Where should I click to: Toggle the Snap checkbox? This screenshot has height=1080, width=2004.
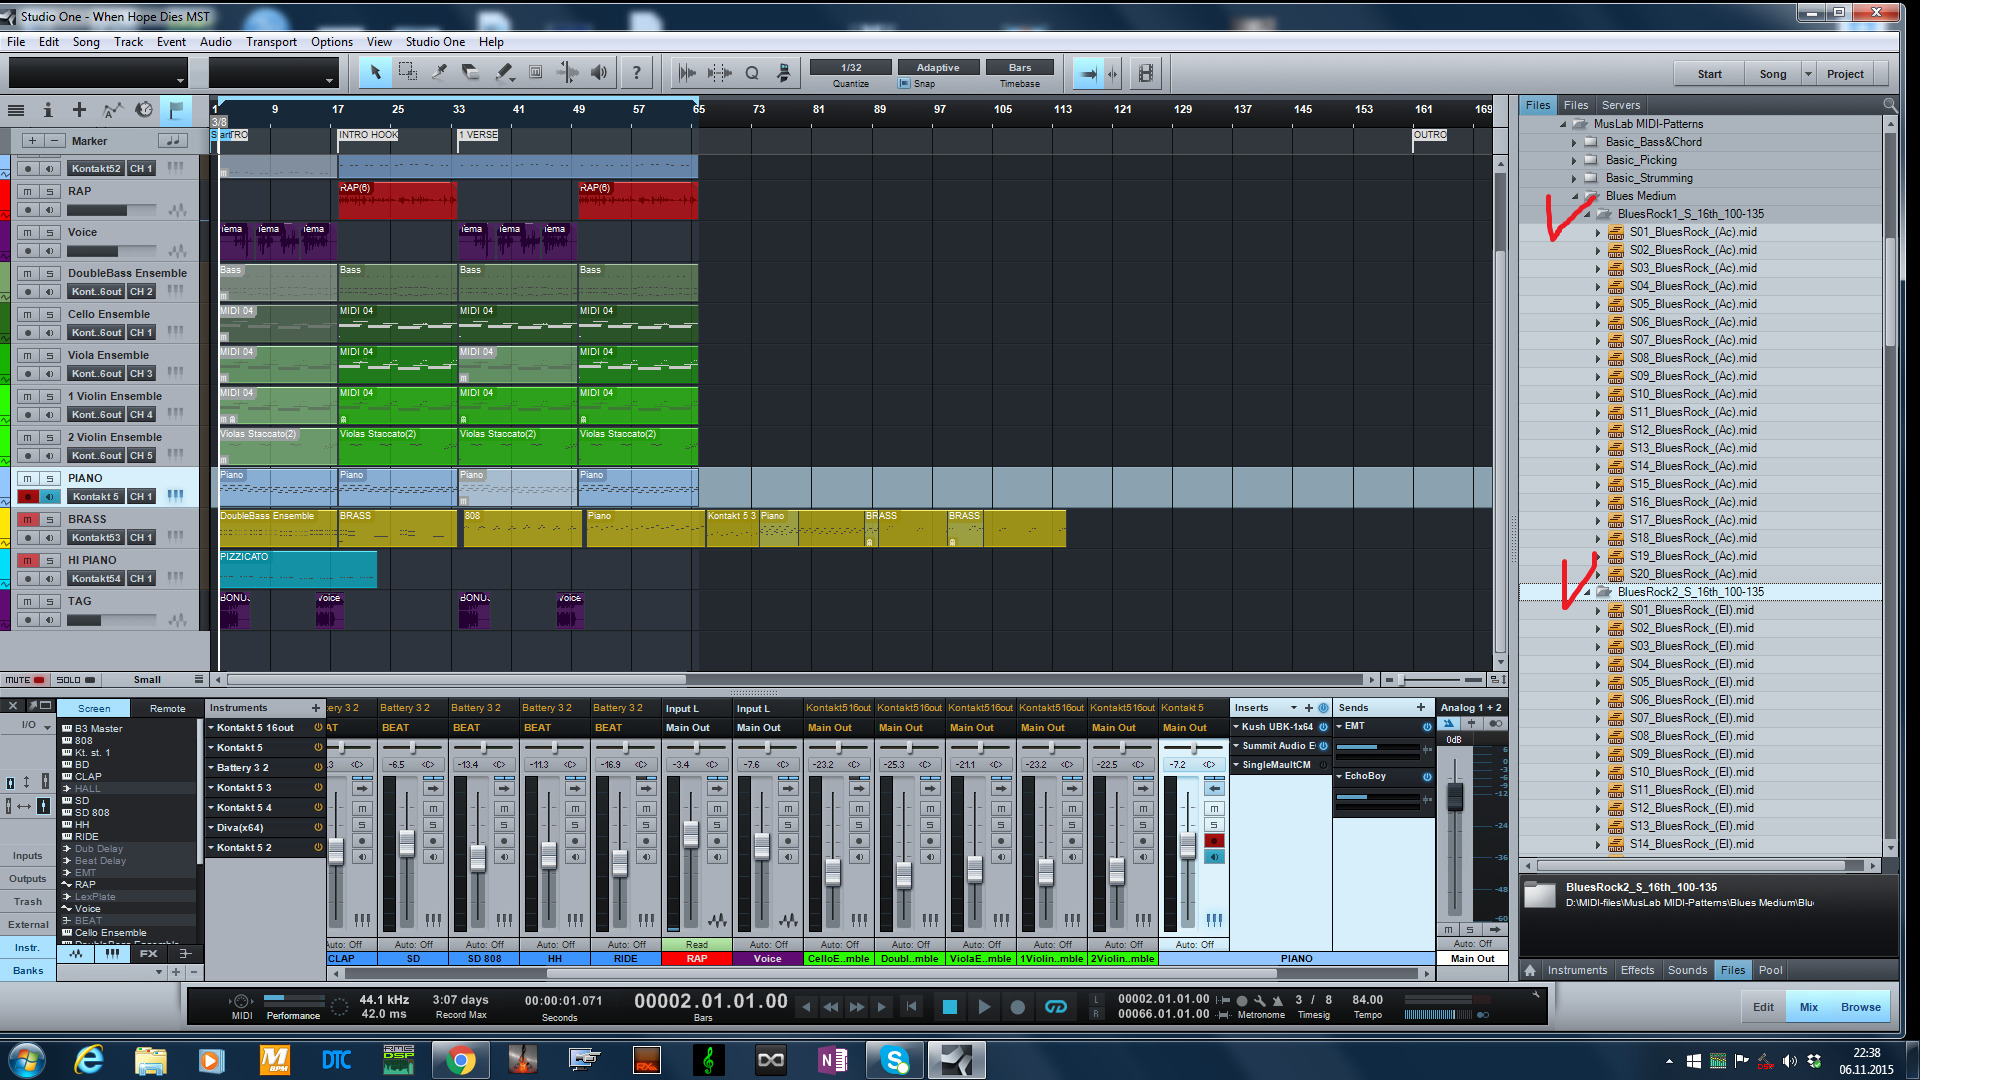906,84
